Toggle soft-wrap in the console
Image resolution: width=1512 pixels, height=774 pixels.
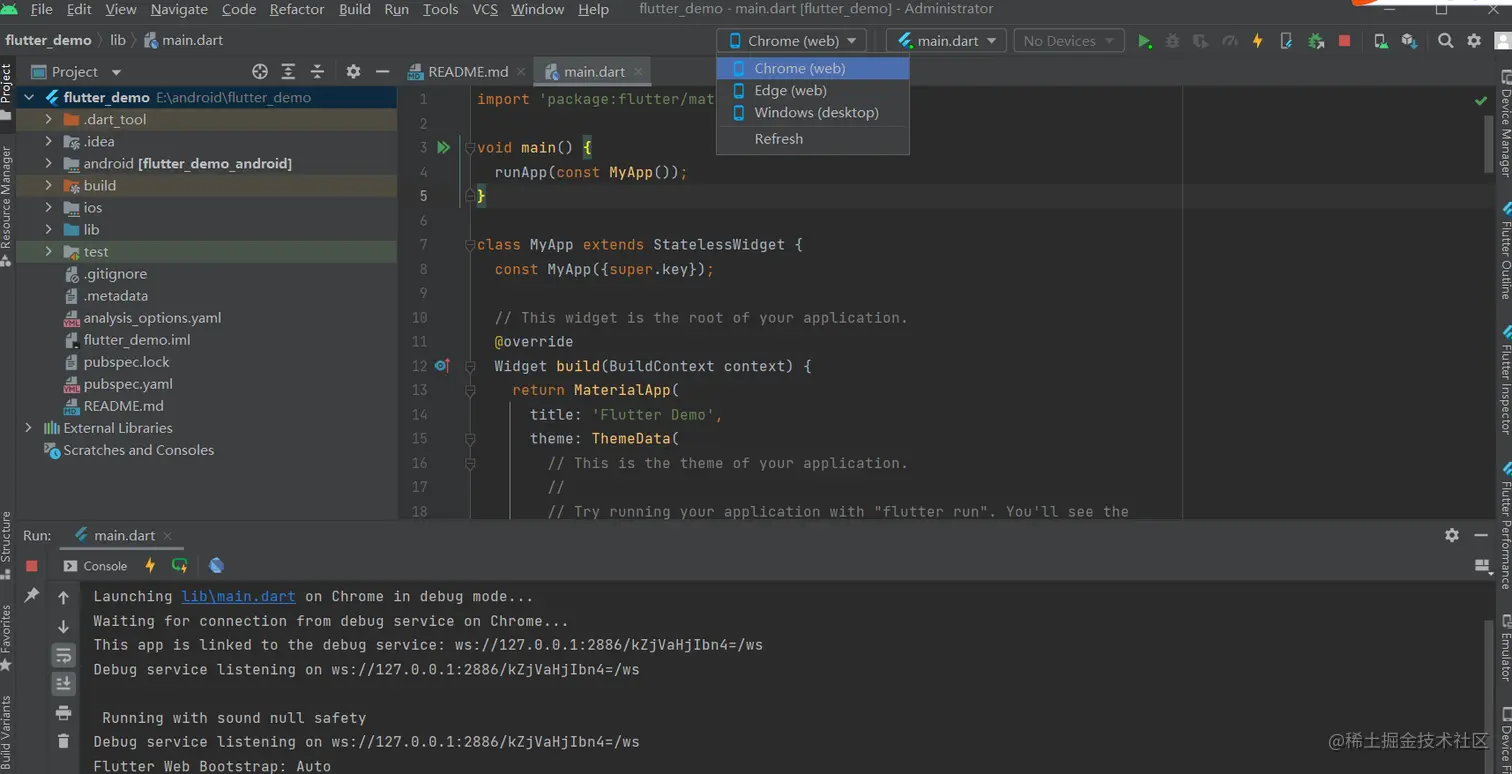(x=63, y=655)
